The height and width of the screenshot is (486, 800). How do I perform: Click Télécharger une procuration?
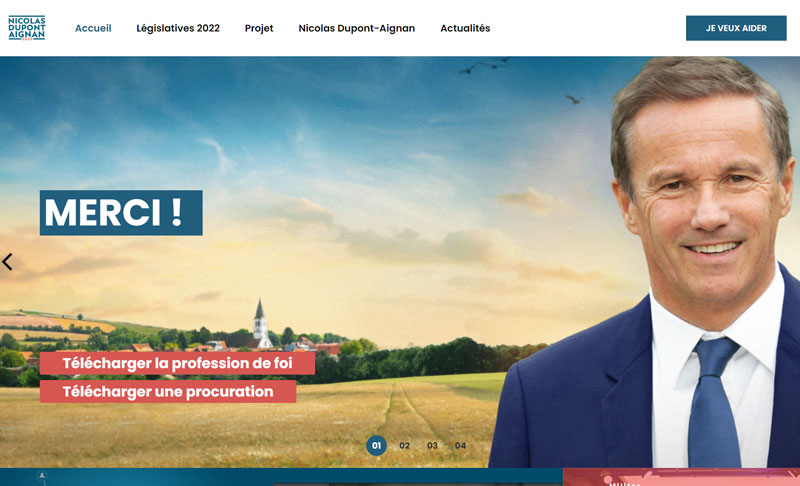click(x=168, y=392)
